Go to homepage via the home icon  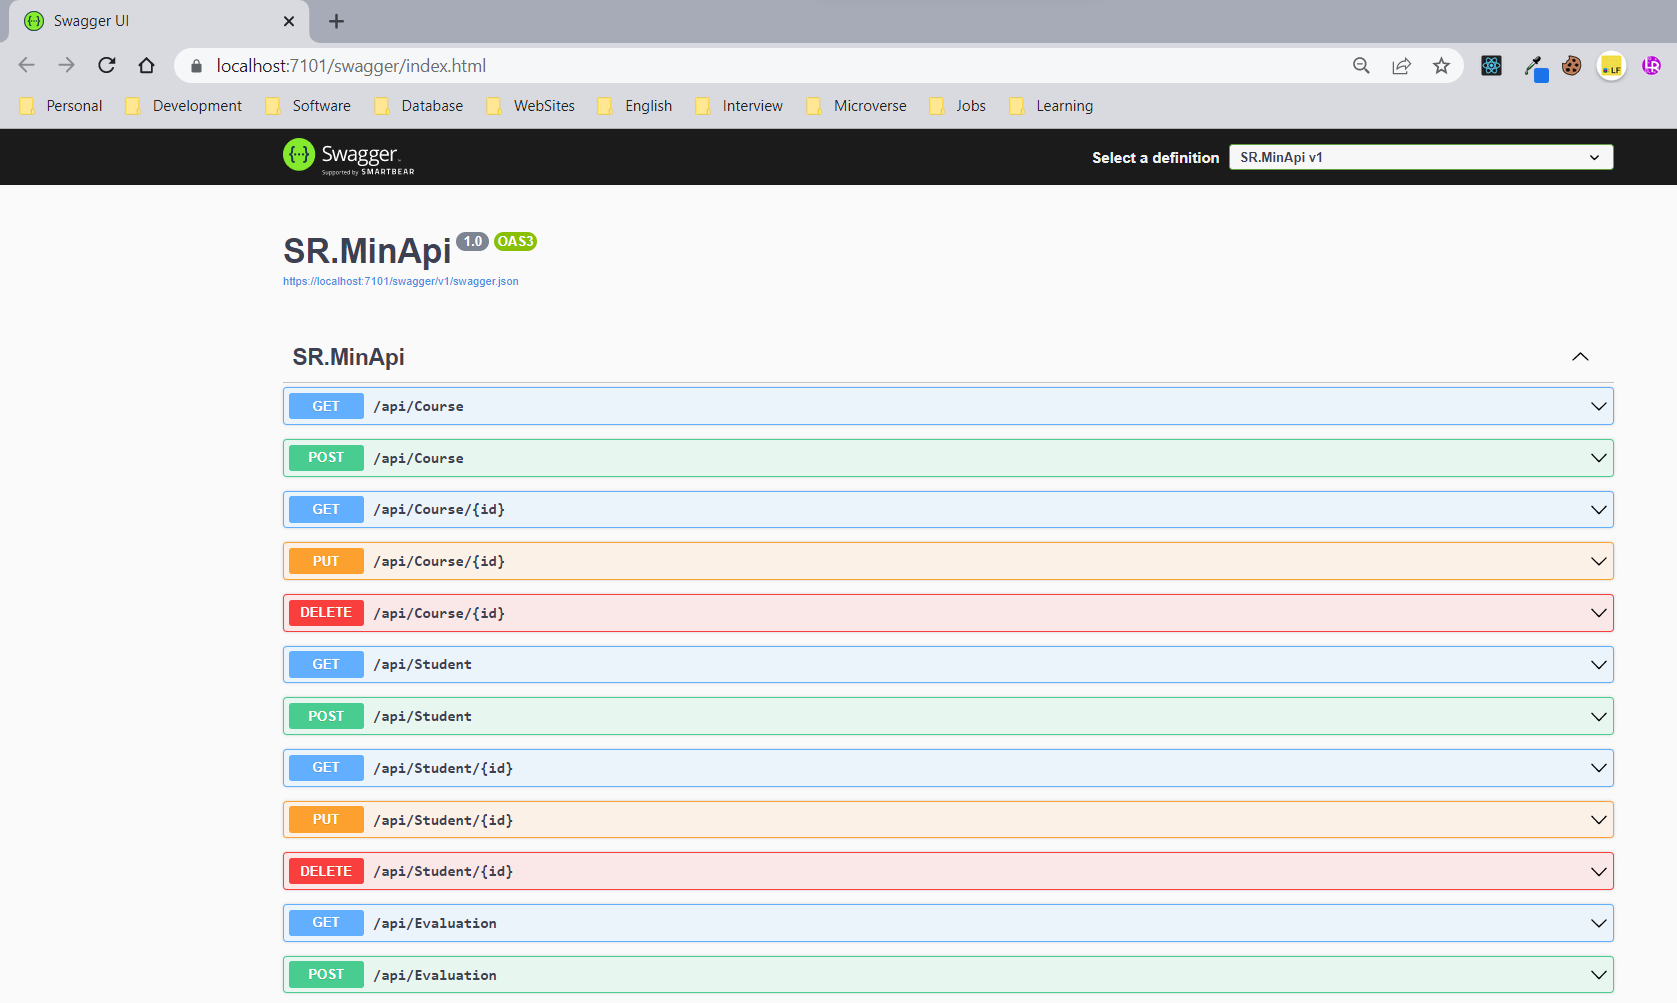(x=146, y=65)
